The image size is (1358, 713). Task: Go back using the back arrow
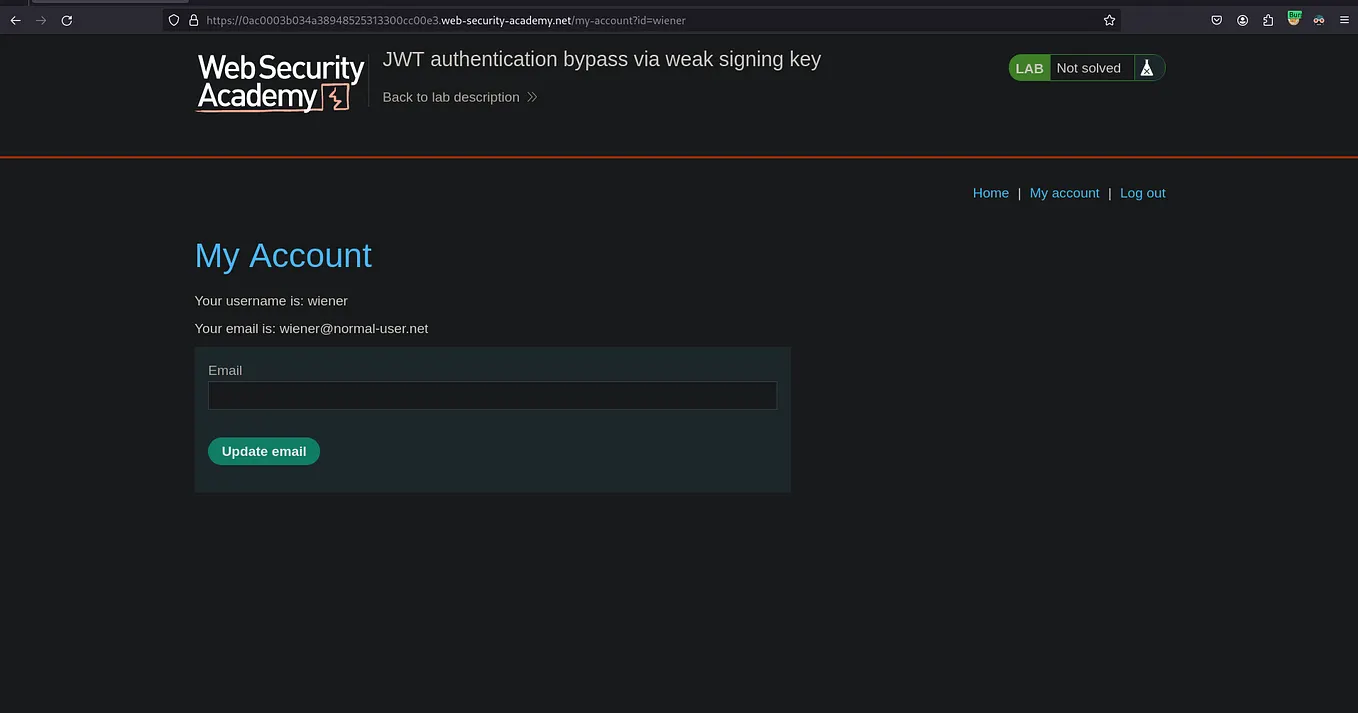(x=14, y=20)
